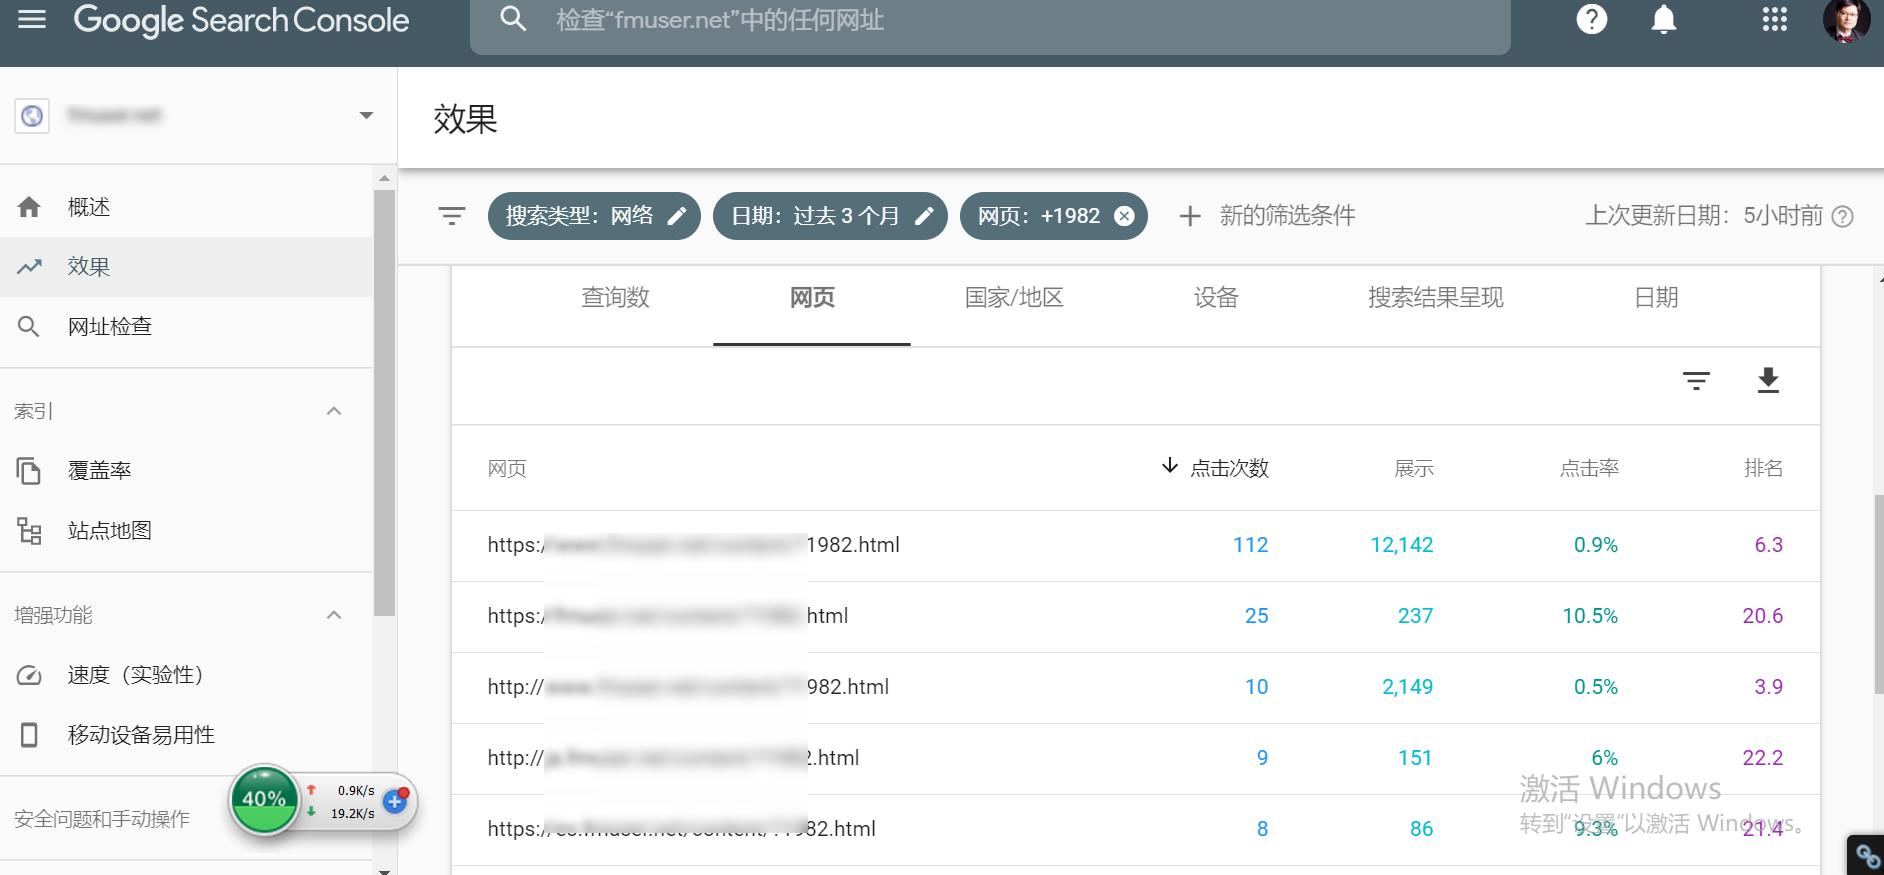Click the filter list icon beside the chips
This screenshot has width=1884, height=875.
point(452,216)
